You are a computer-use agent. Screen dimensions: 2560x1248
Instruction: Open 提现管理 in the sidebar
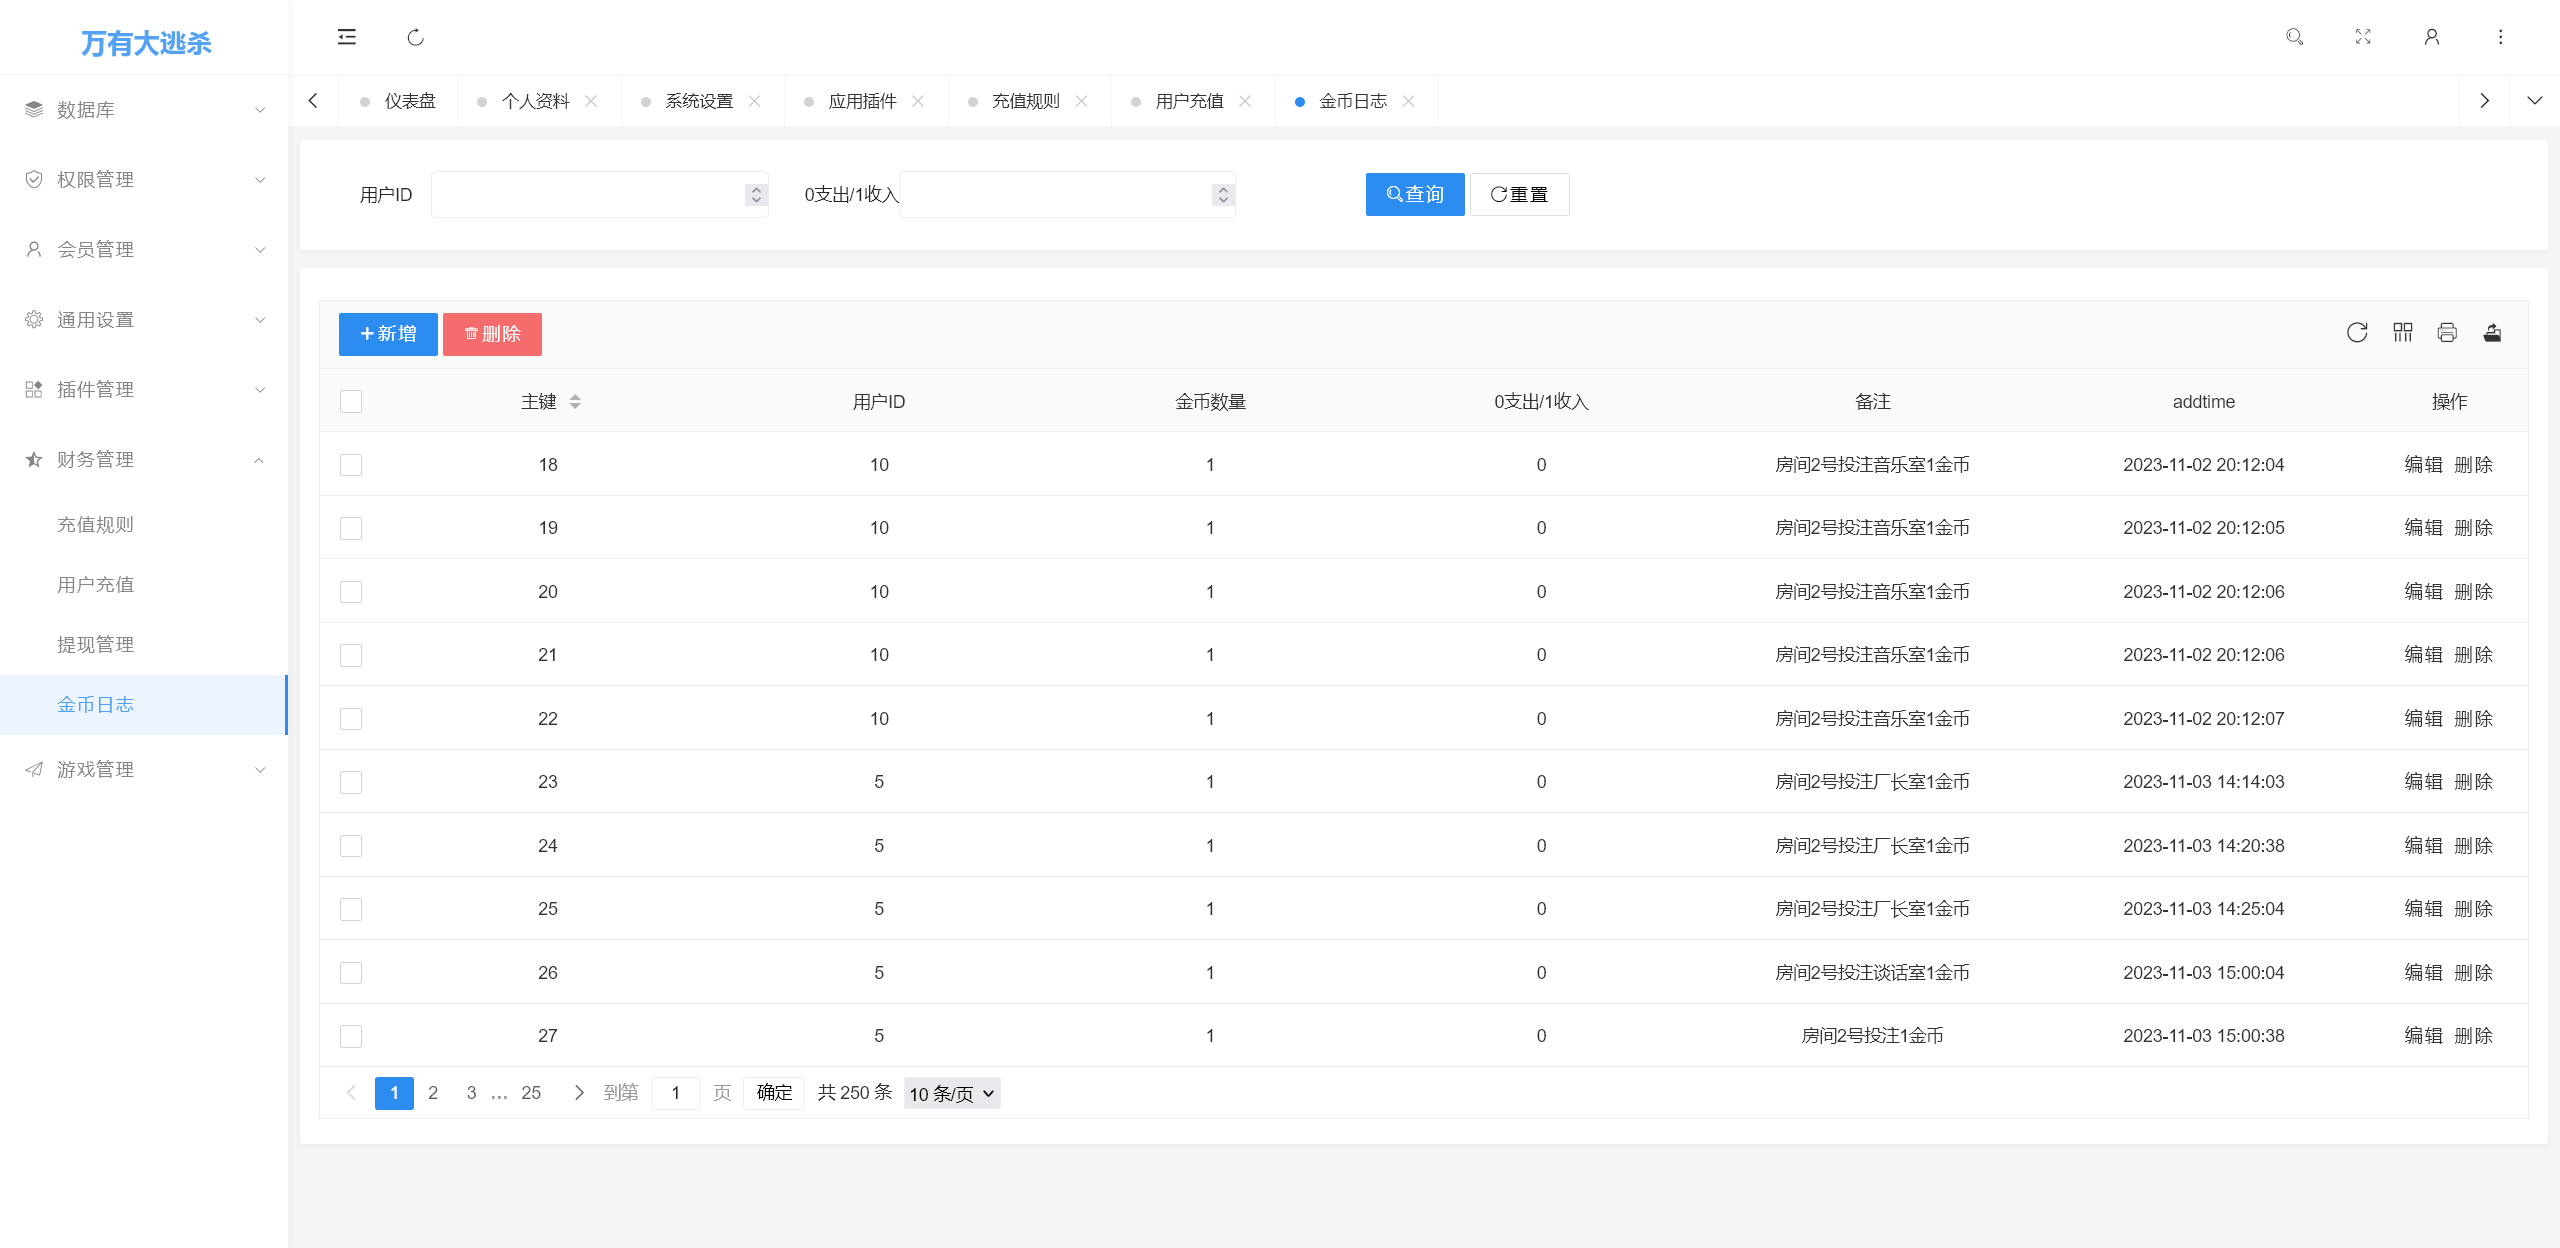(95, 644)
